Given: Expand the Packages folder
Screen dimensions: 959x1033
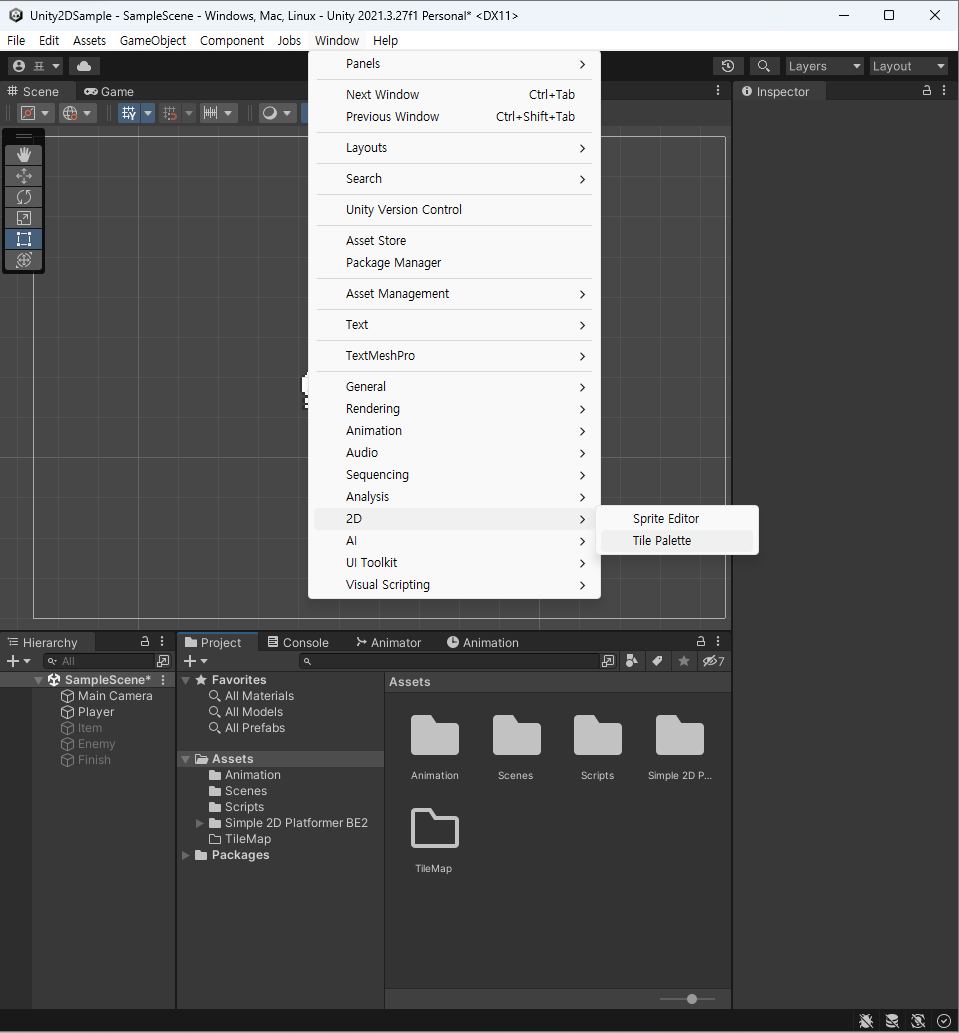Looking at the screenshot, I should pos(186,855).
